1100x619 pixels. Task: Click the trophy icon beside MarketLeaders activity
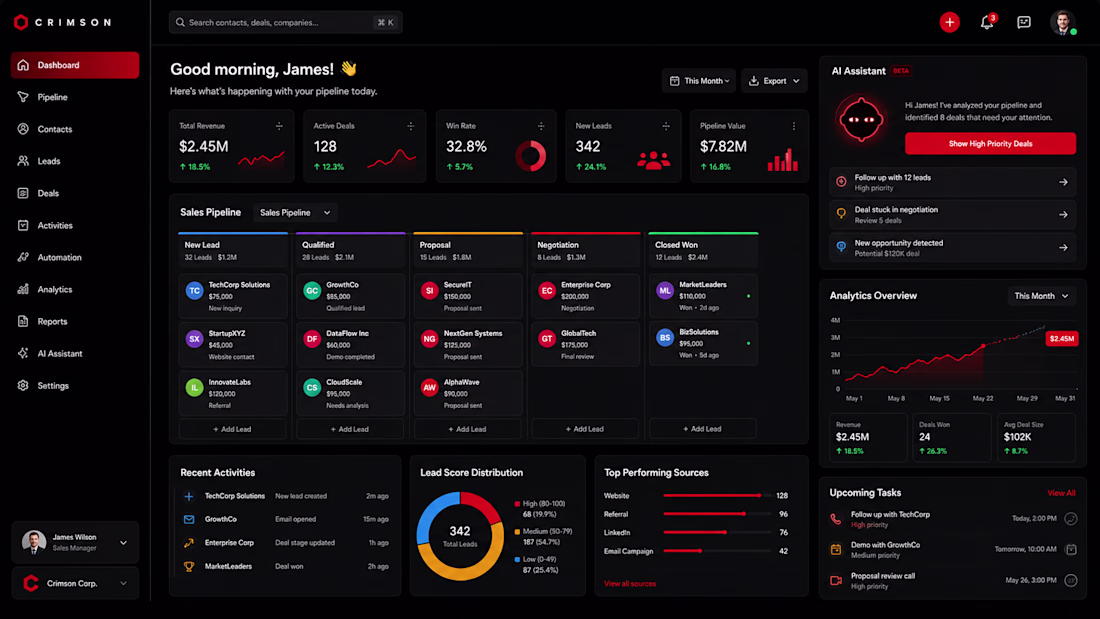[x=189, y=566]
